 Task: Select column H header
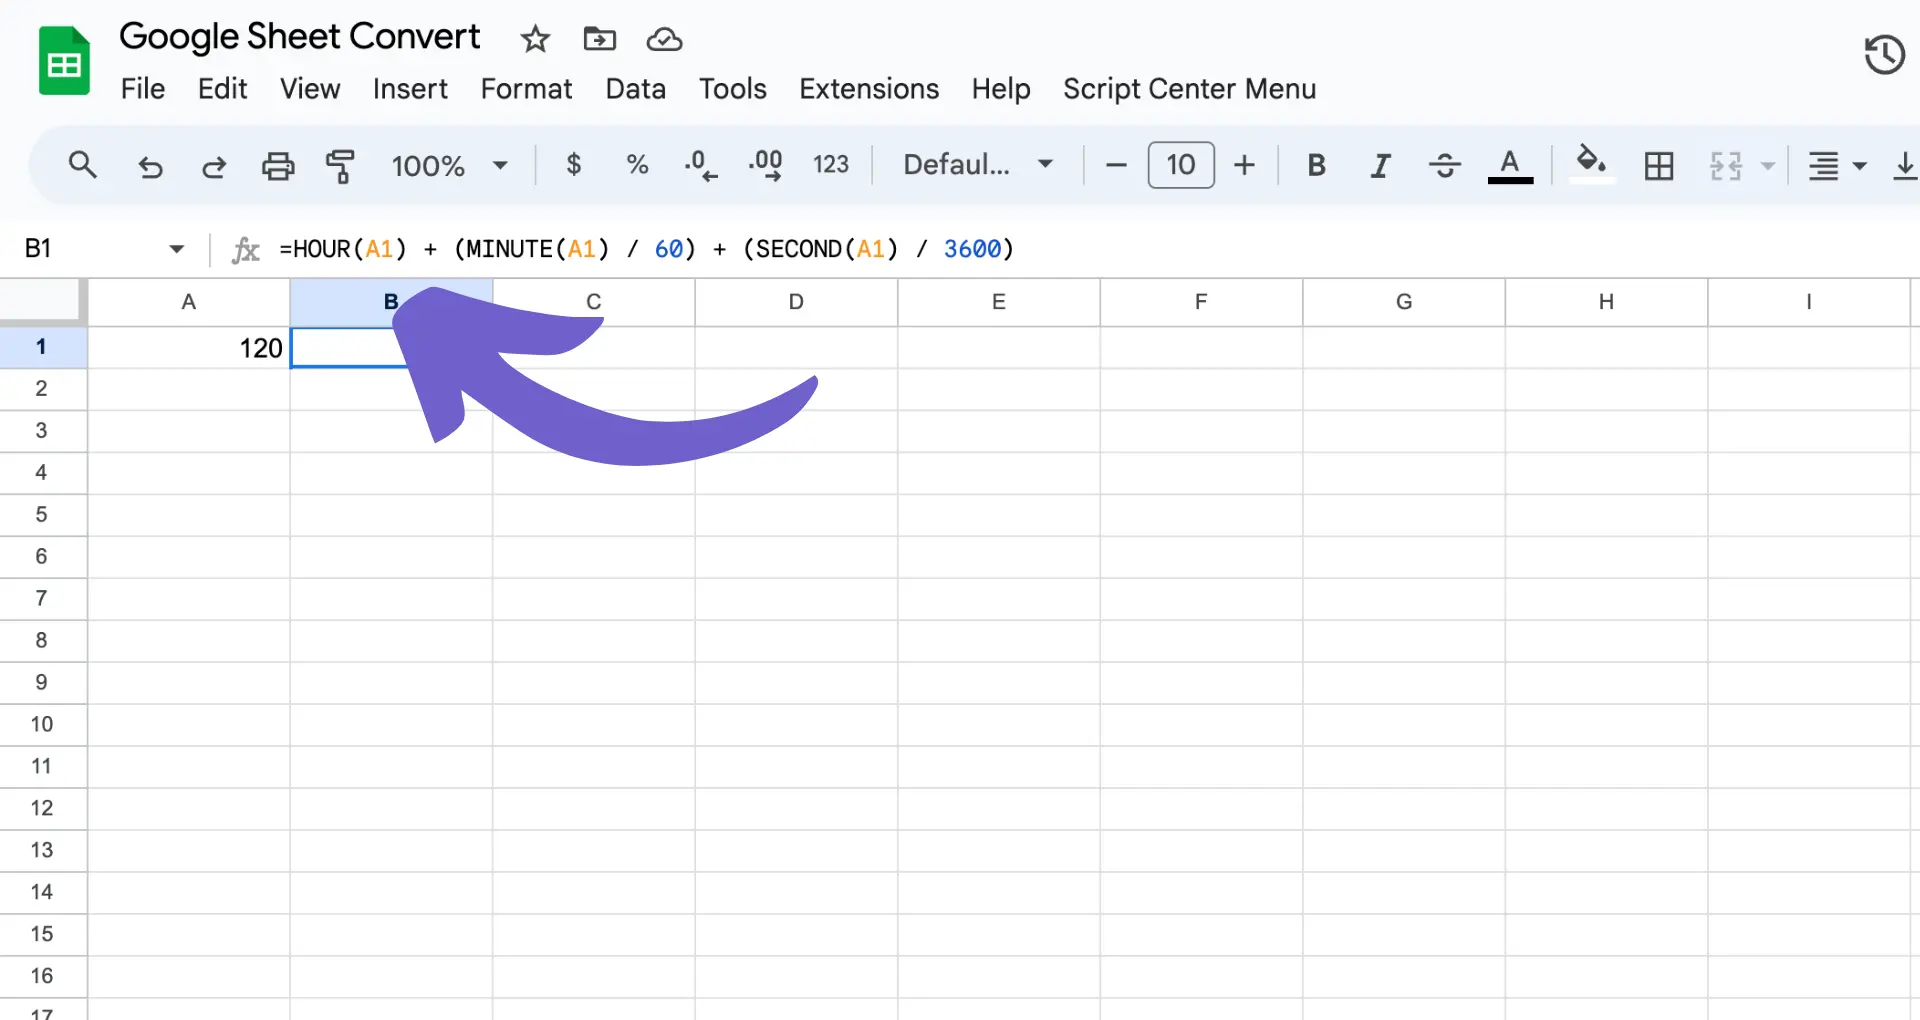point(1606,302)
